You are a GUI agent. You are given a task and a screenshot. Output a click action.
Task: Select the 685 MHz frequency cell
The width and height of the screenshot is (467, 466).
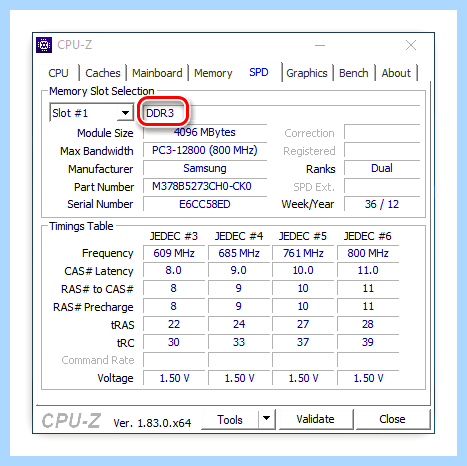click(x=239, y=253)
